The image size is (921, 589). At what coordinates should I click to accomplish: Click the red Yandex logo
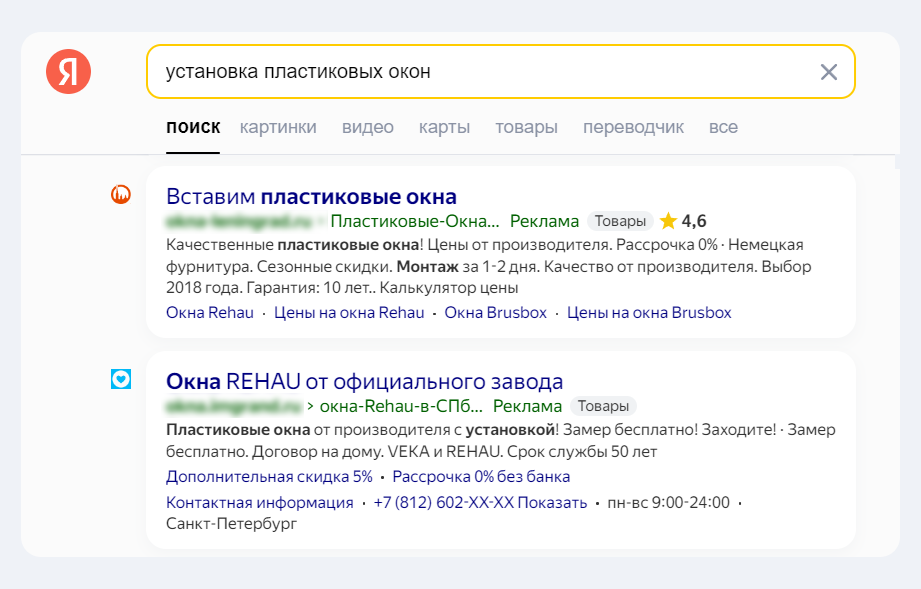67,71
